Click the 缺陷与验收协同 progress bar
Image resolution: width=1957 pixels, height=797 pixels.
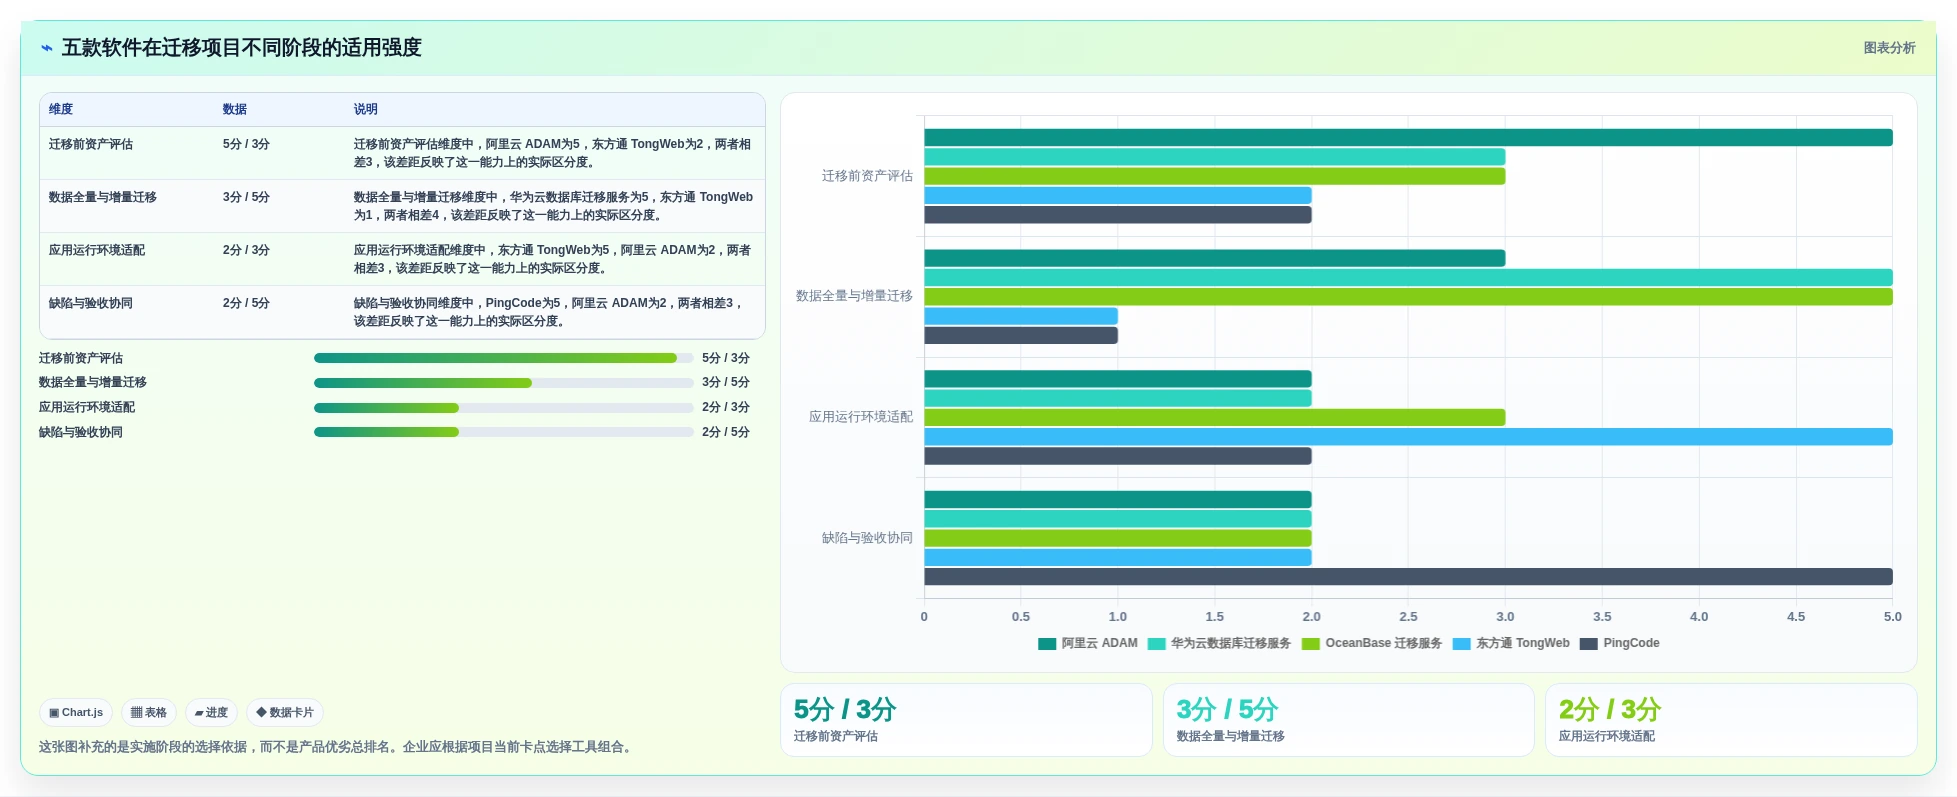tap(504, 432)
